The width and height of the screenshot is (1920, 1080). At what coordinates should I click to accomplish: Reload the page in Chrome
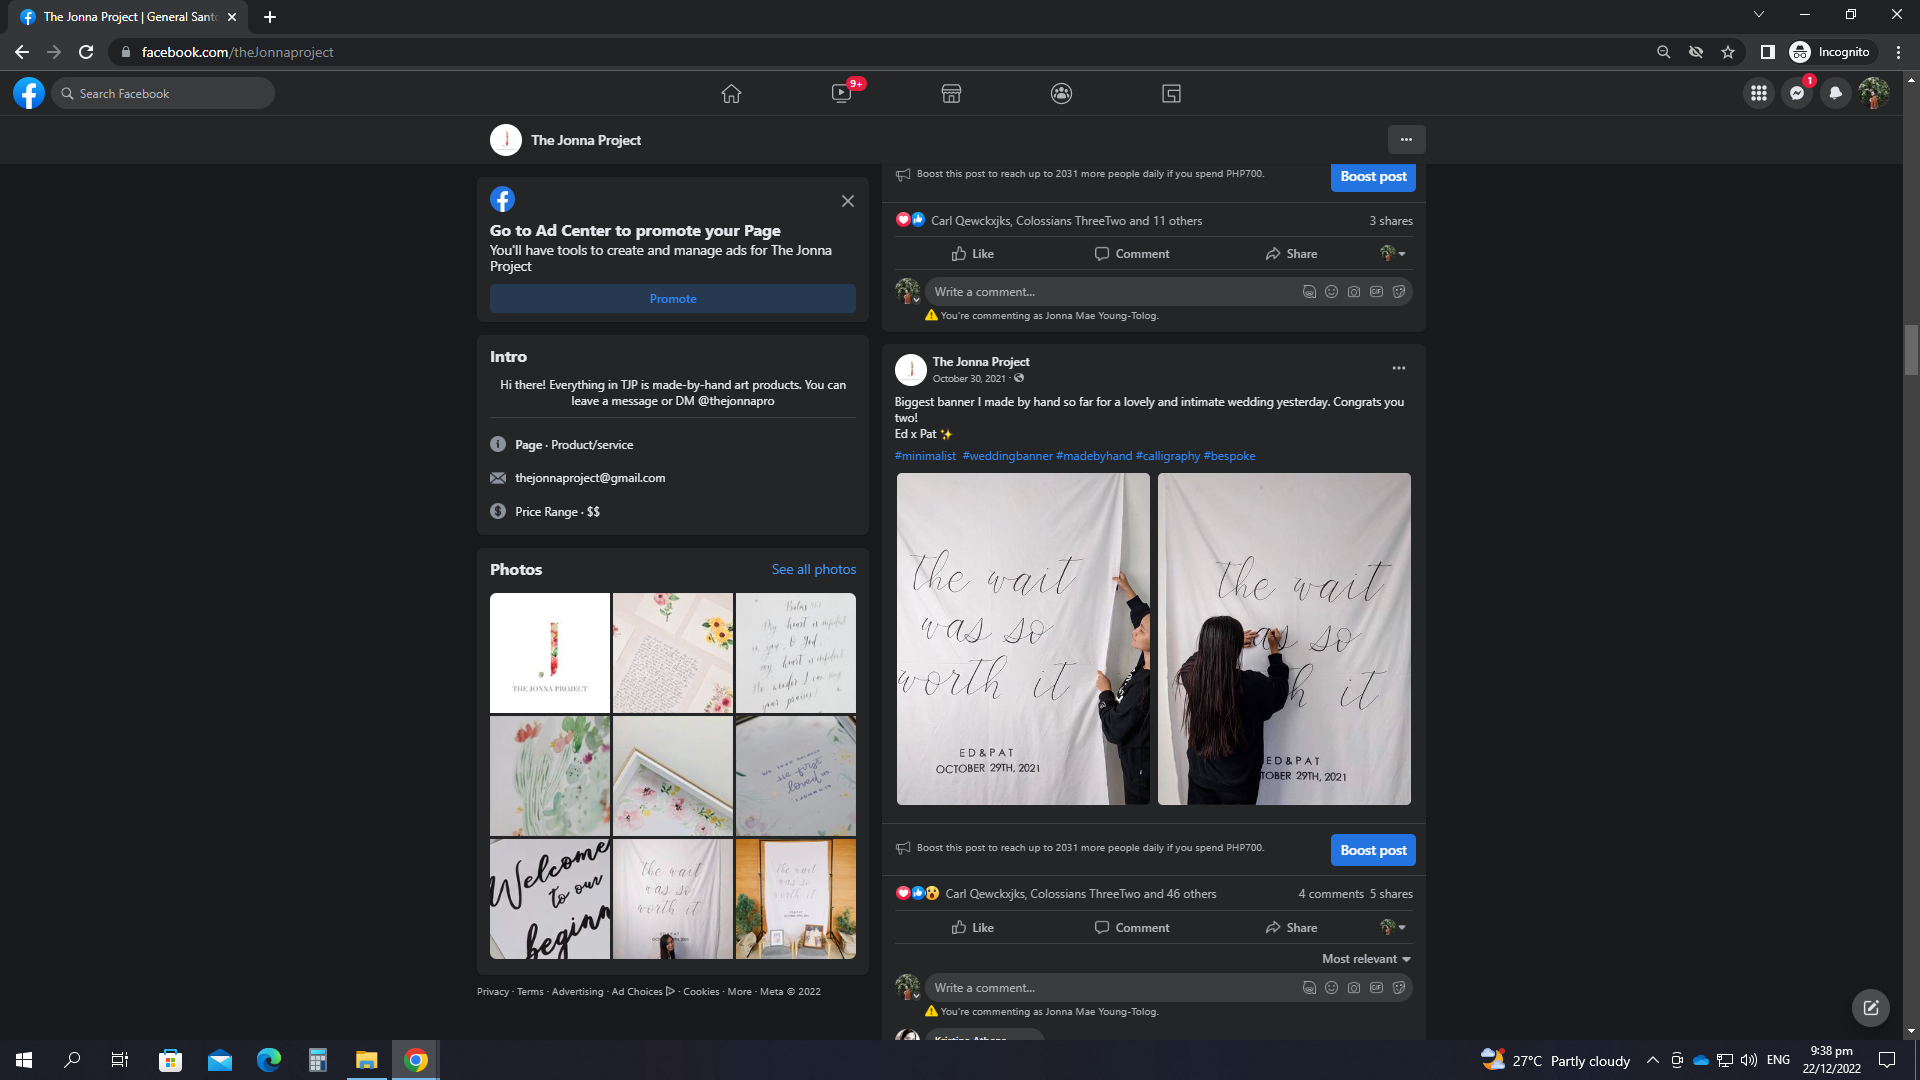(x=86, y=52)
